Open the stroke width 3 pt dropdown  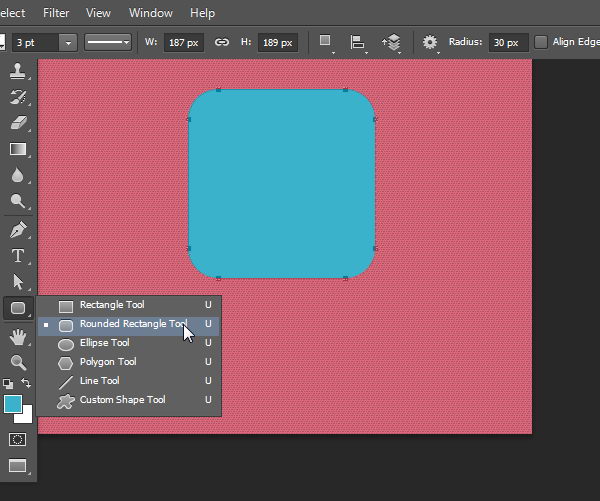[x=67, y=42]
